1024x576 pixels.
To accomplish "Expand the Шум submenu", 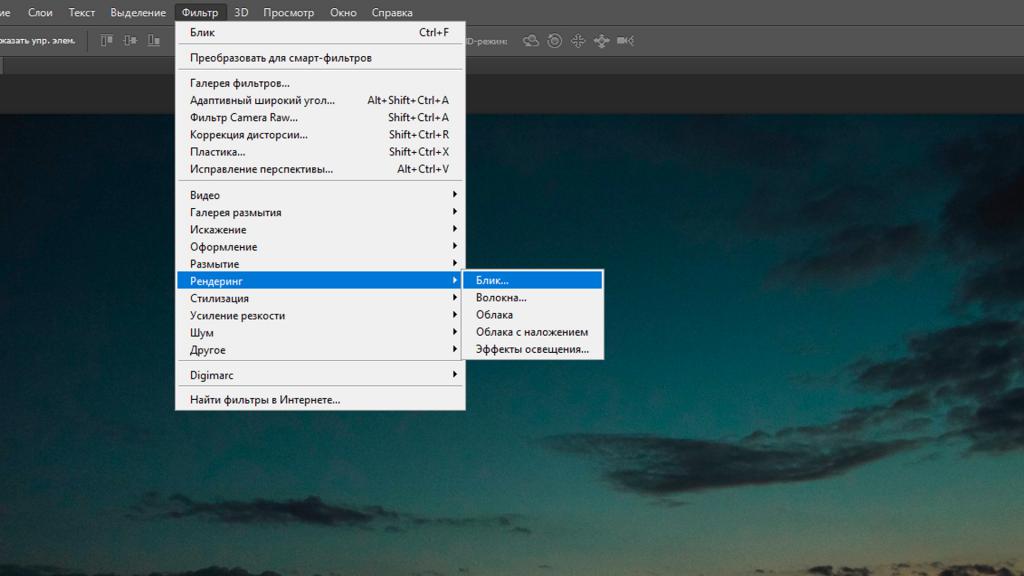I will coord(320,332).
